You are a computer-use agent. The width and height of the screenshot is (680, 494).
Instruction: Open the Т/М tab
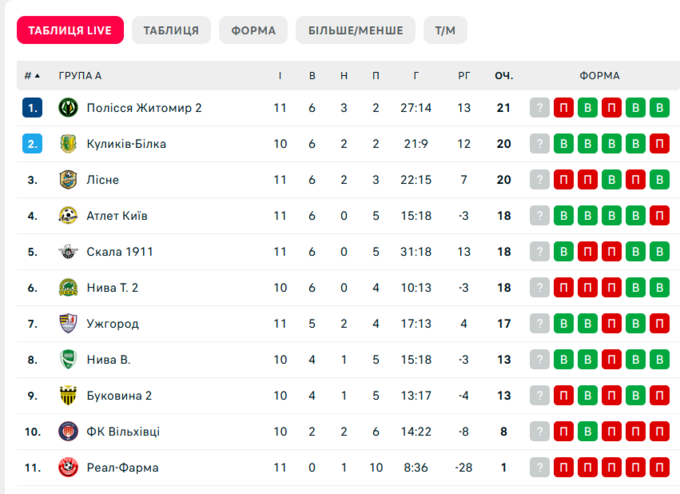pos(445,30)
